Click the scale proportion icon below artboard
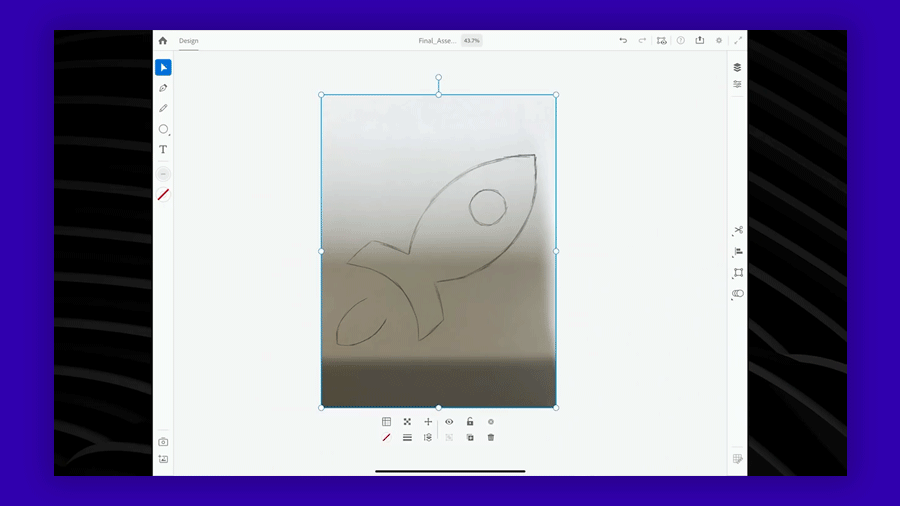The width and height of the screenshot is (900, 506). tap(407, 422)
